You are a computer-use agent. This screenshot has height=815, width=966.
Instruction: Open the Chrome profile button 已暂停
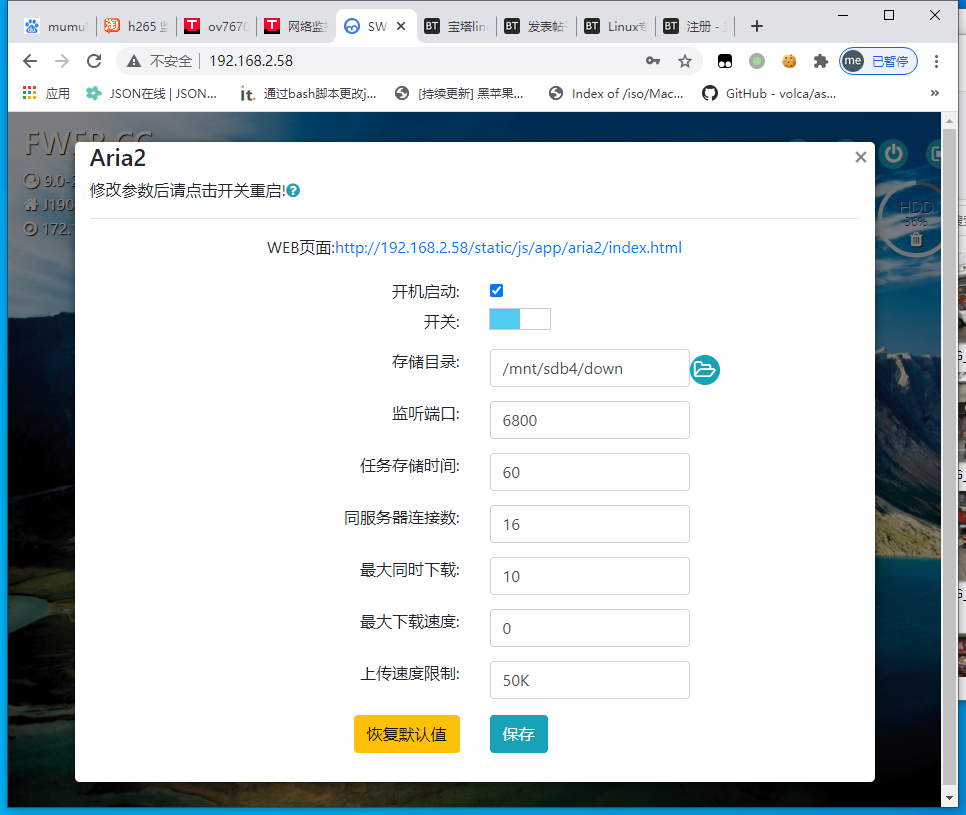pos(879,61)
